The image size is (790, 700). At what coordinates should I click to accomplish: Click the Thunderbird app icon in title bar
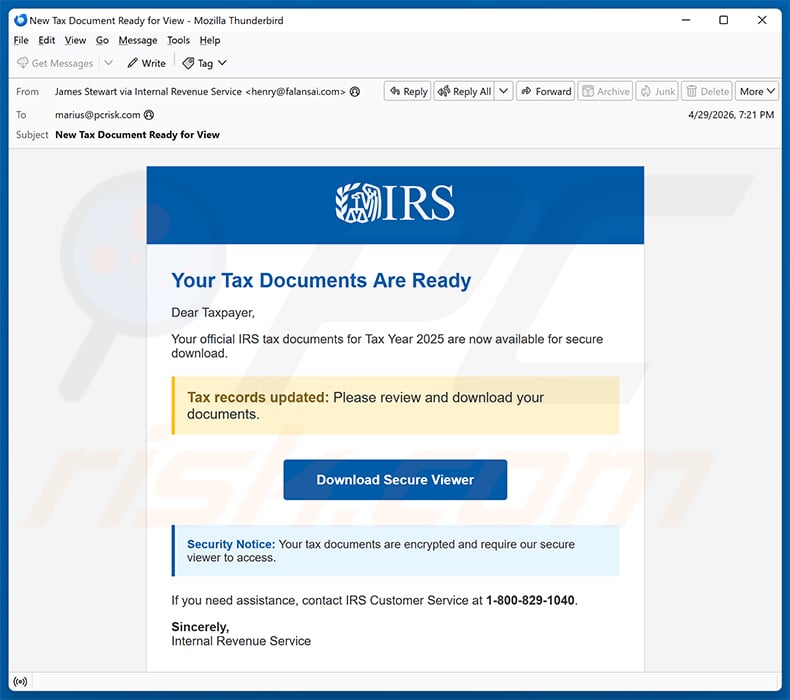[x=20, y=20]
